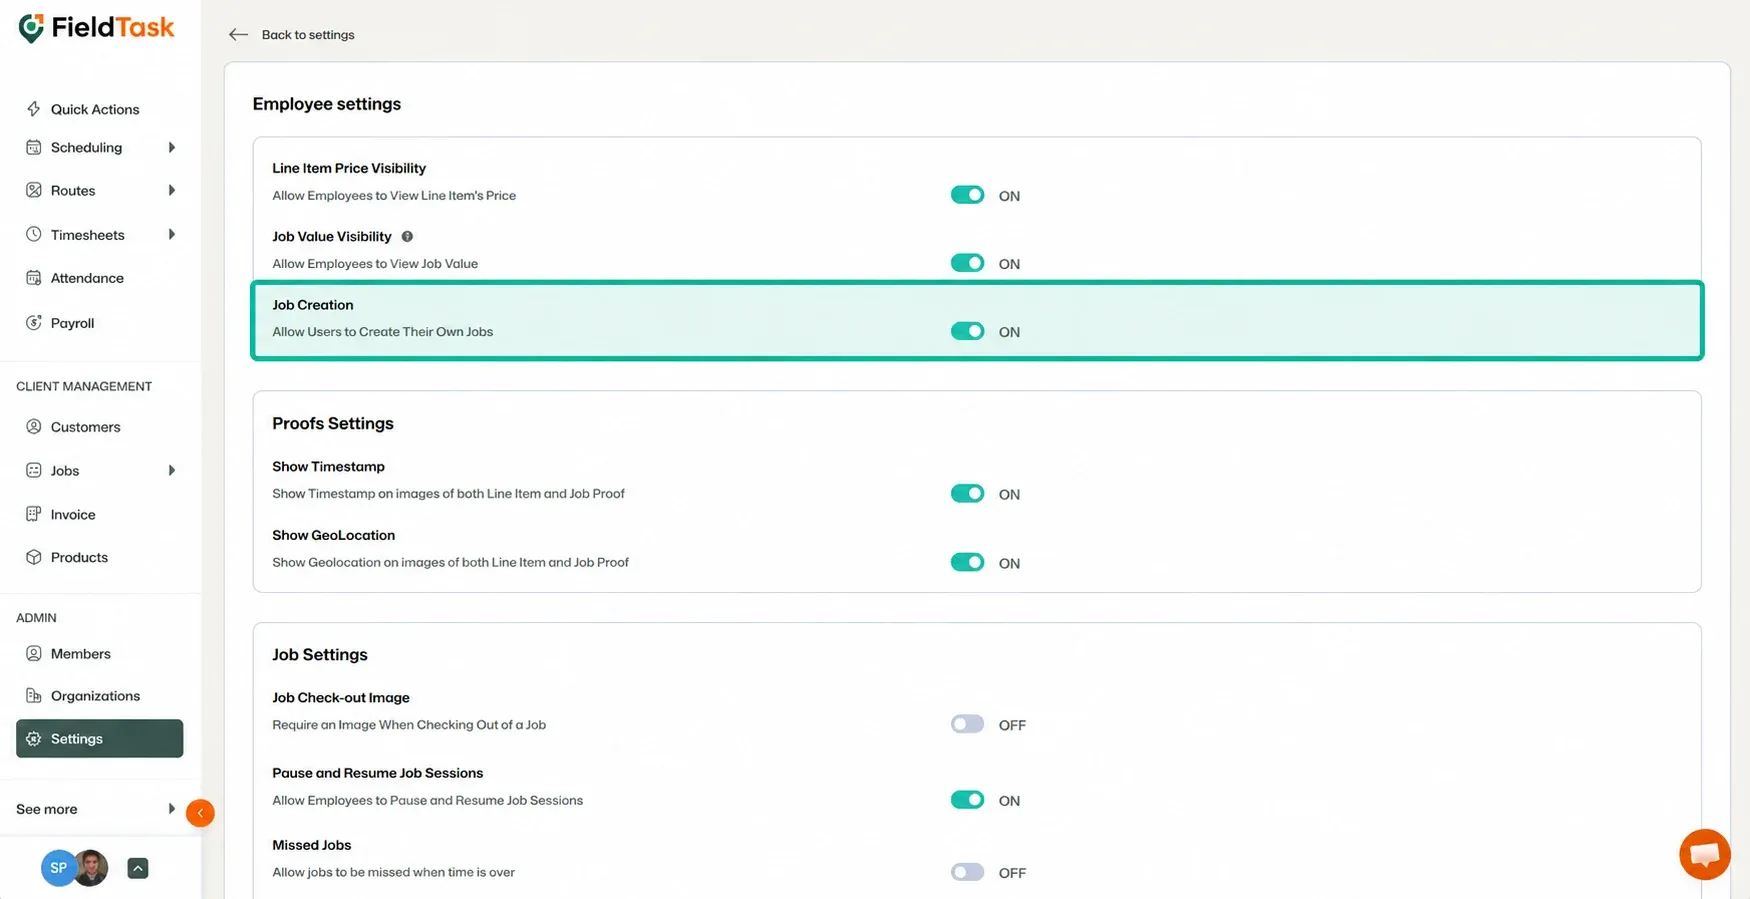The width and height of the screenshot is (1750, 899).
Task: Click the back arrow icon
Action: (238, 35)
